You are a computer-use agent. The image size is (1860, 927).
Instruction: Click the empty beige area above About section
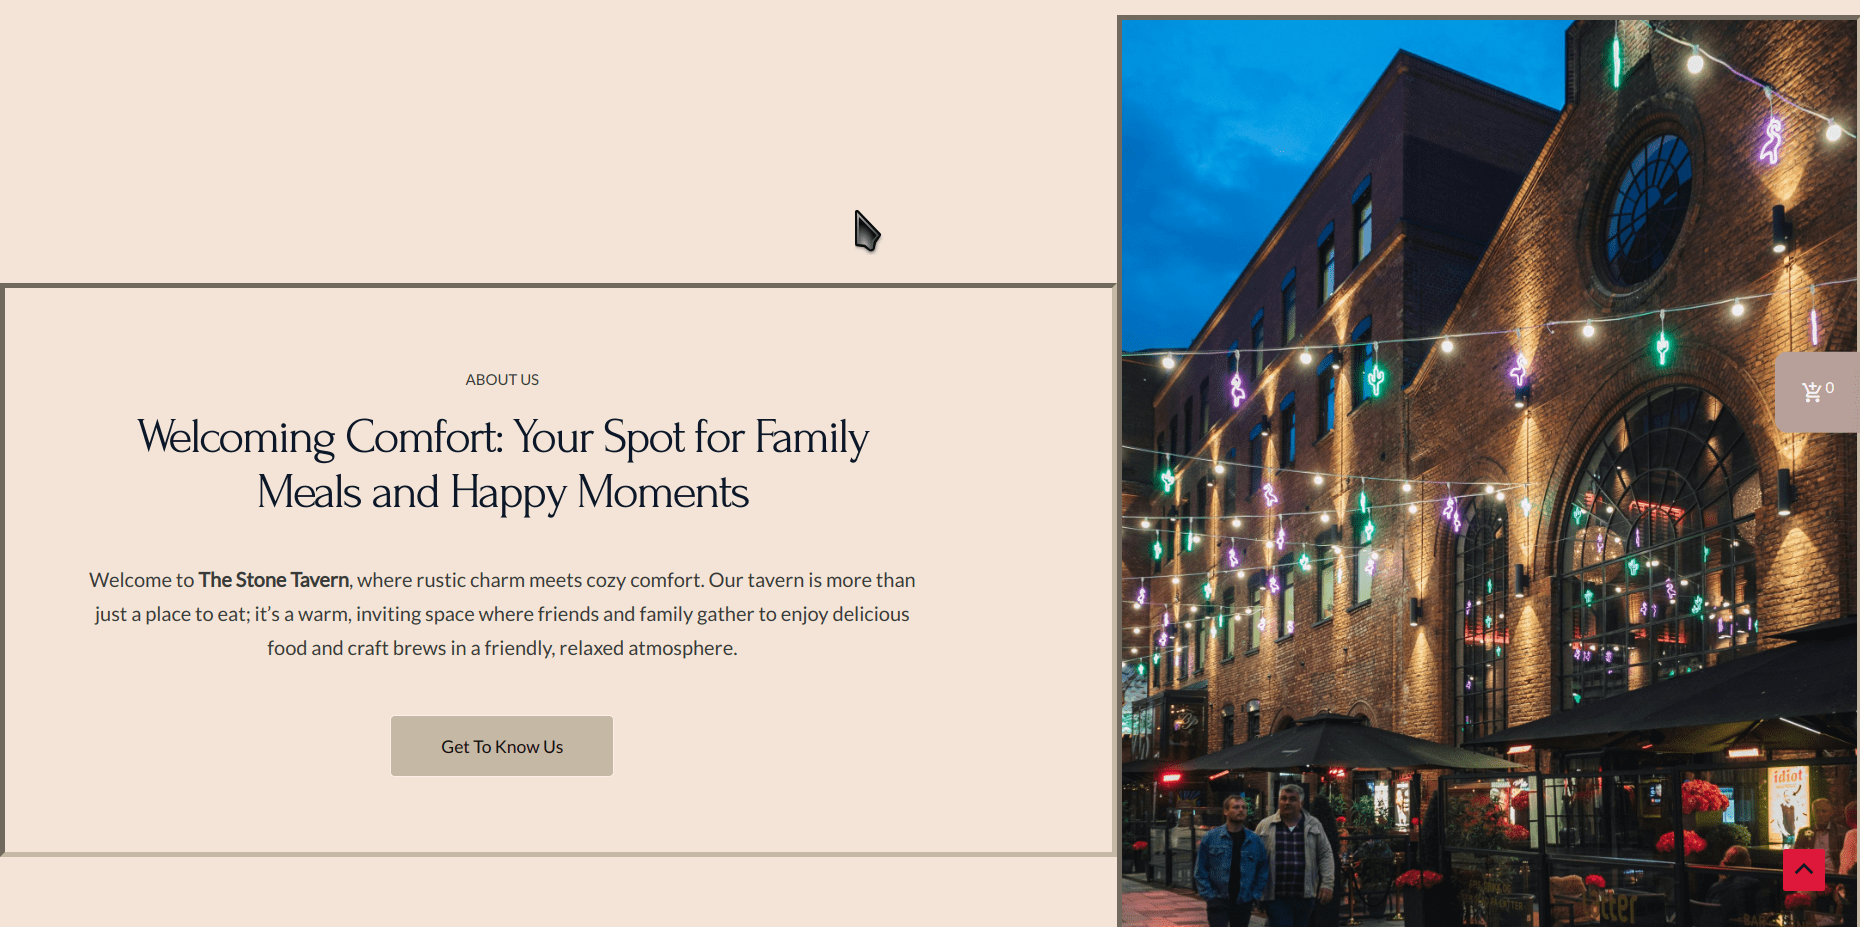[x=500, y=140]
